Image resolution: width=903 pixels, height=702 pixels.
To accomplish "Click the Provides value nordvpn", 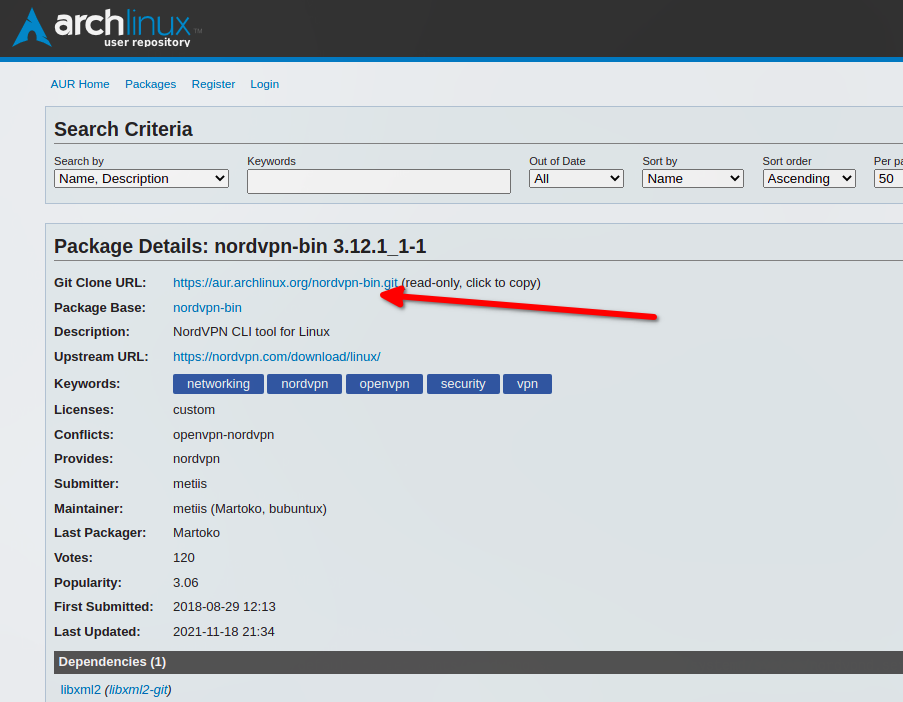I will [196, 459].
